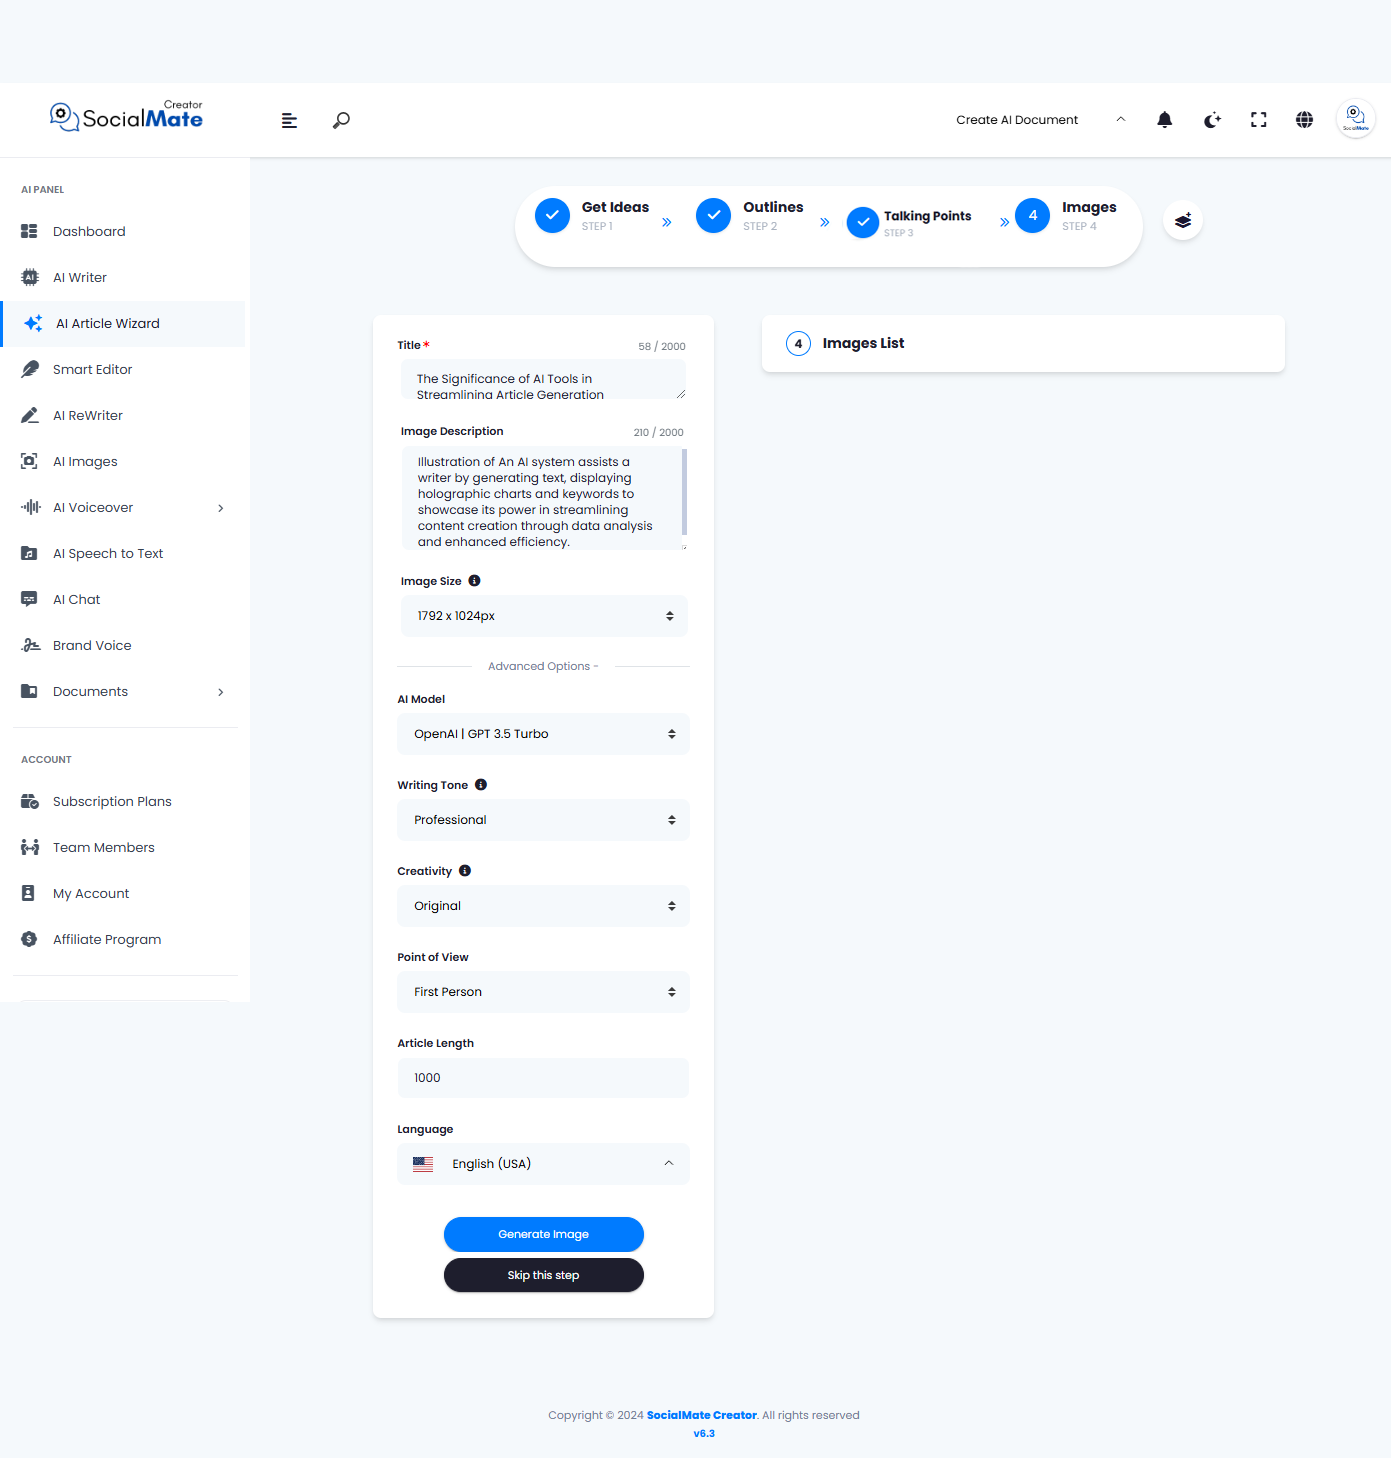This screenshot has width=1391, height=1458.
Task: Click inside the Title text field
Action: coord(544,379)
